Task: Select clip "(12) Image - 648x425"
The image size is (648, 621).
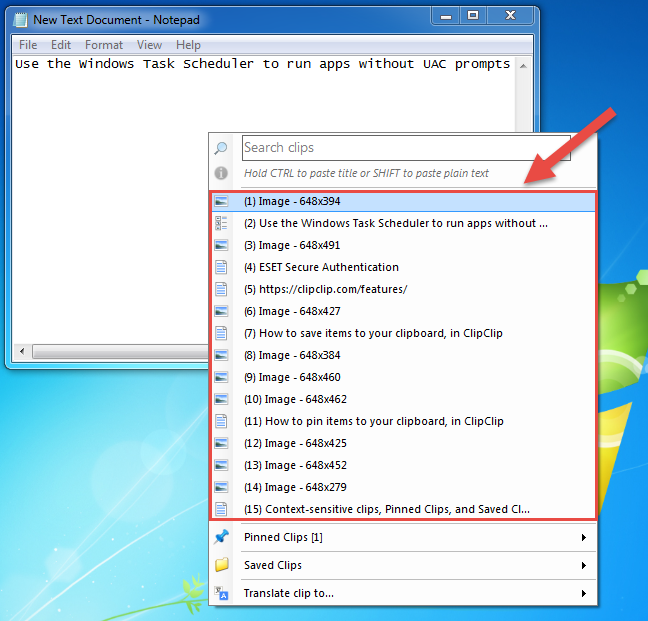Action: point(403,443)
